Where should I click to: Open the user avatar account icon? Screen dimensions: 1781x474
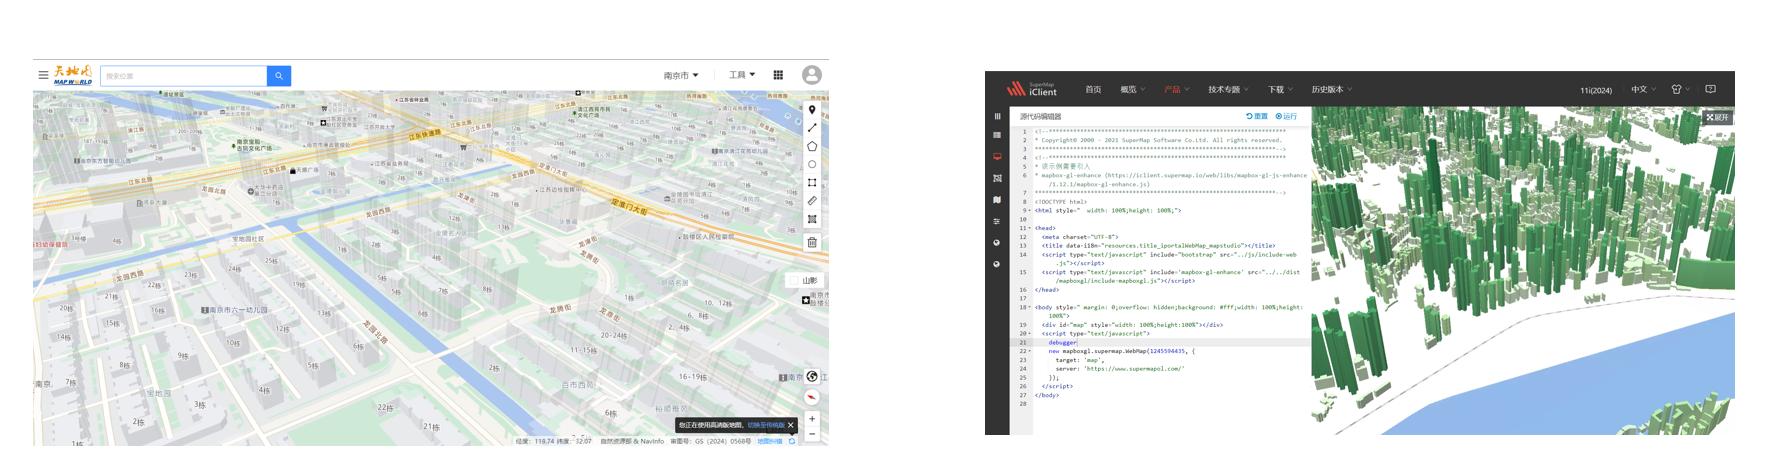[x=812, y=75]
